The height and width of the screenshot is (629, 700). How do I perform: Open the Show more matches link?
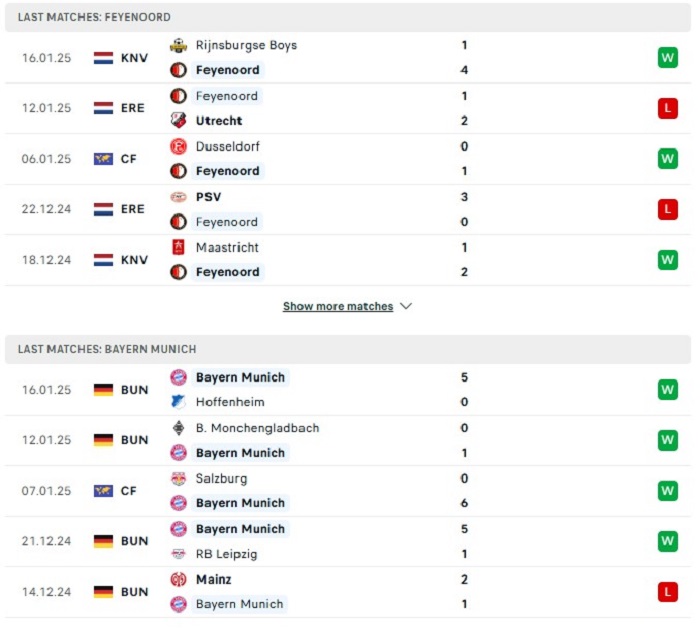(x=338, y=306)
